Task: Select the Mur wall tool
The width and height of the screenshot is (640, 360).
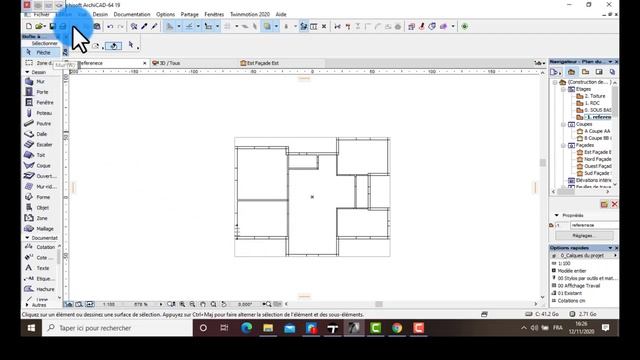Action: 40,81
